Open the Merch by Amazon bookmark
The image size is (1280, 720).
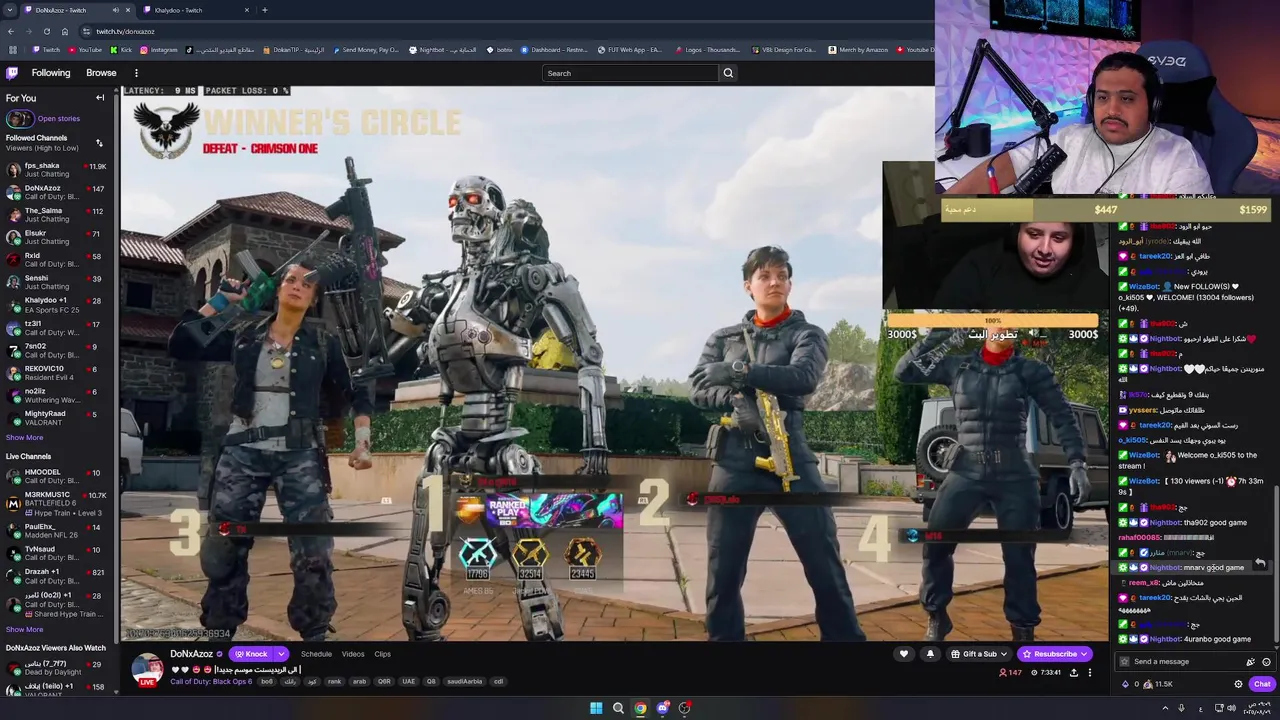coord(858,50)
